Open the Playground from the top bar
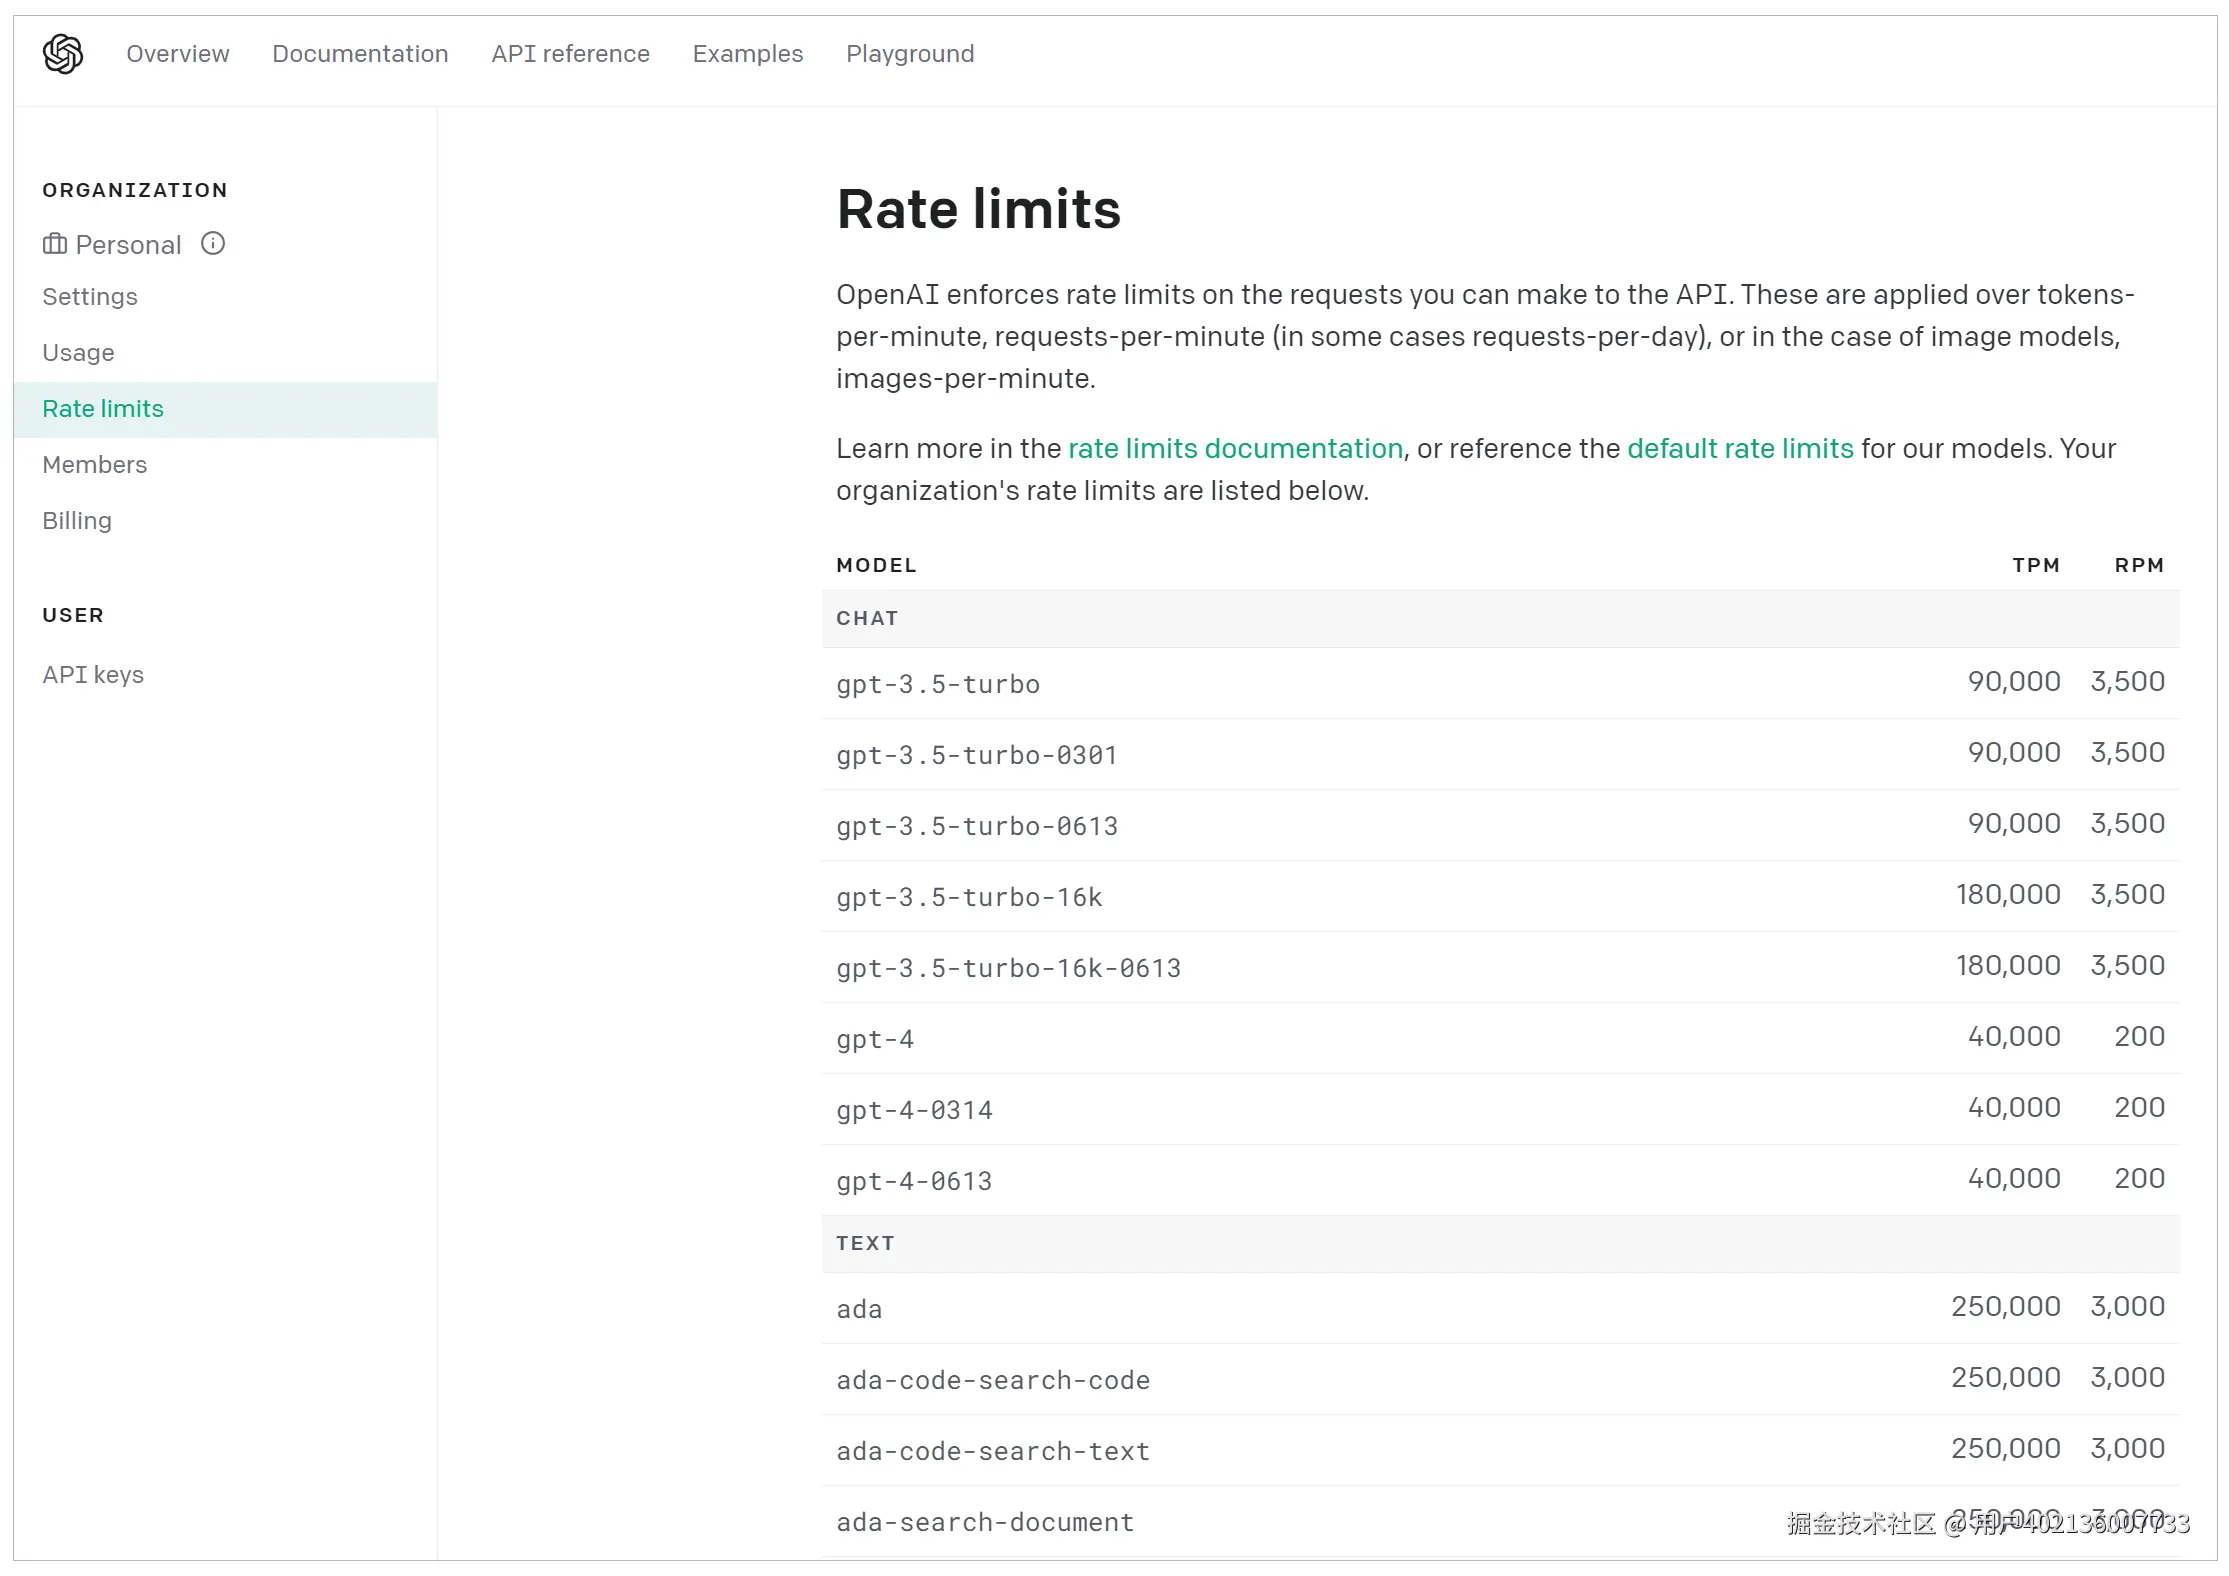Image resolution: width=2229 pixels, height=1576 pixels. pyautogui.click(x=909, y=54)
